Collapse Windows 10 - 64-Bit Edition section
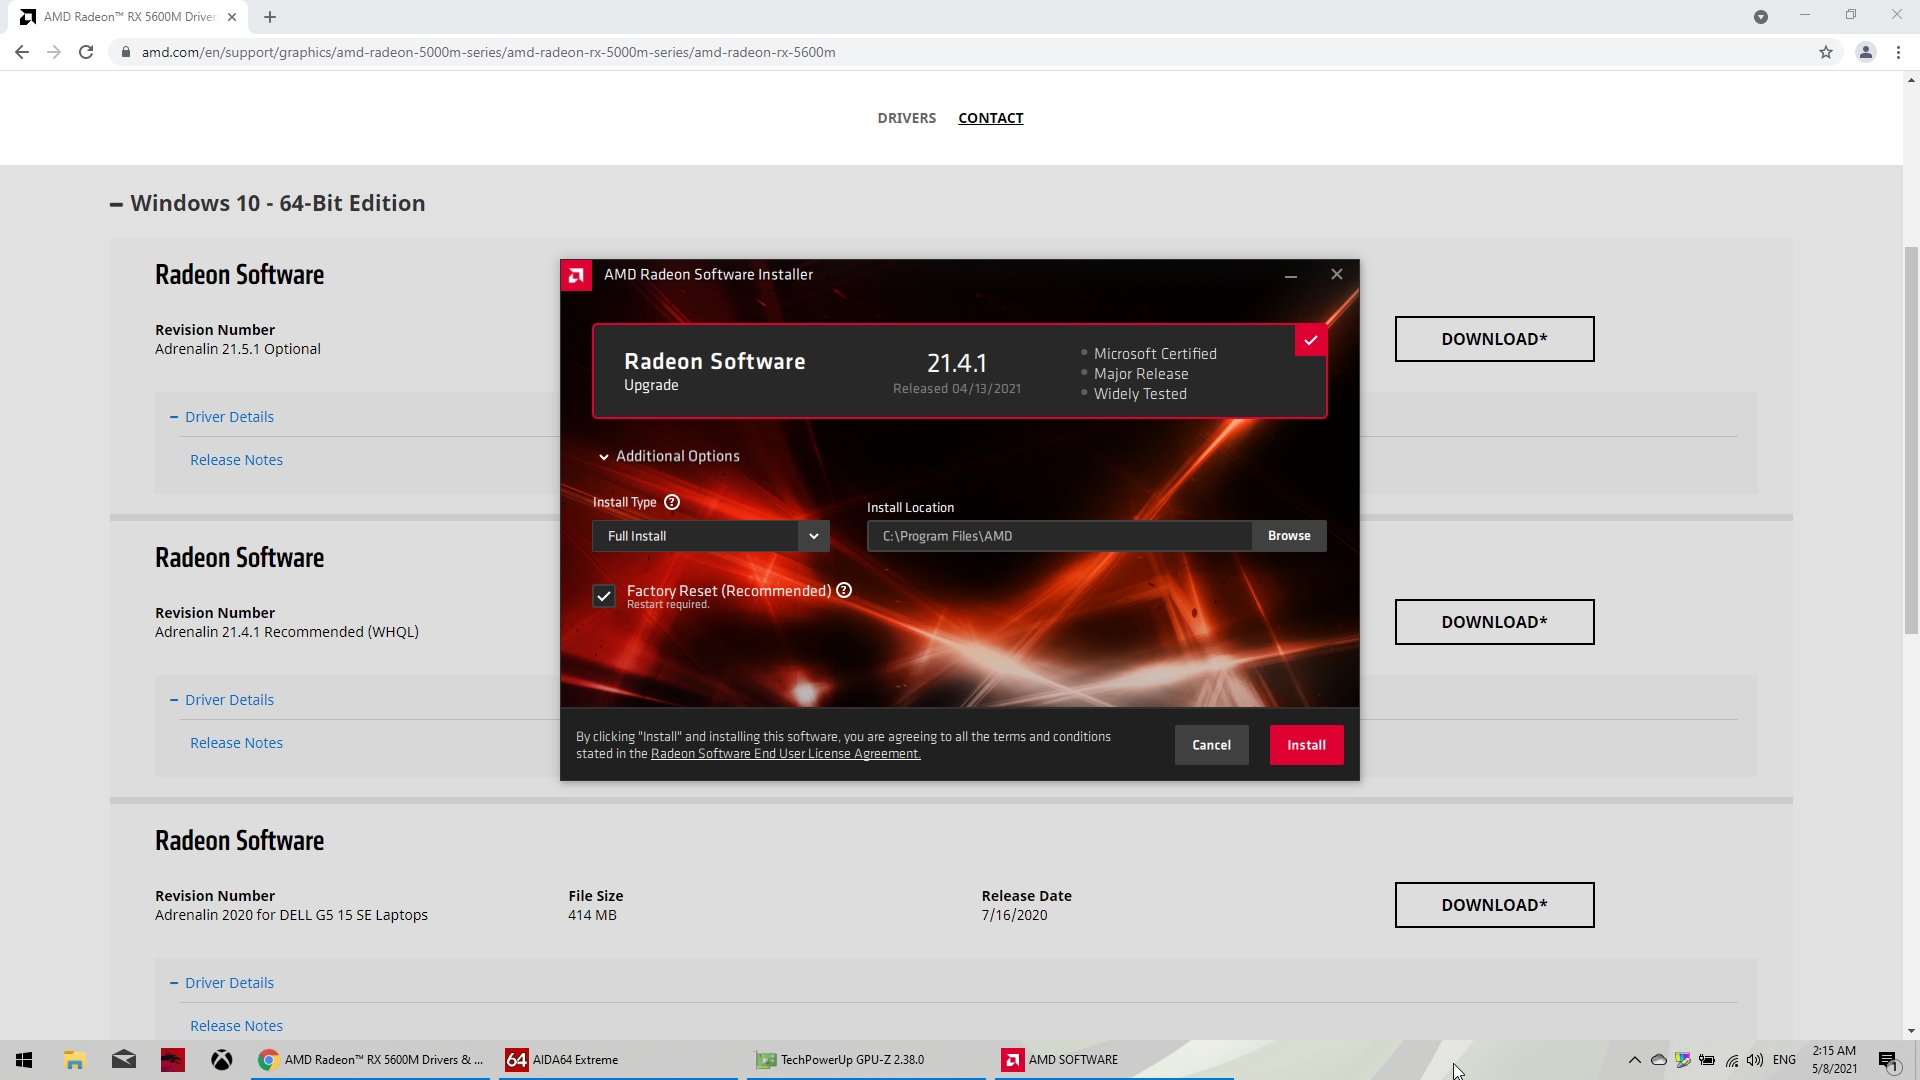Viewport: 1920px width, 1080px height. coord(117,204)
